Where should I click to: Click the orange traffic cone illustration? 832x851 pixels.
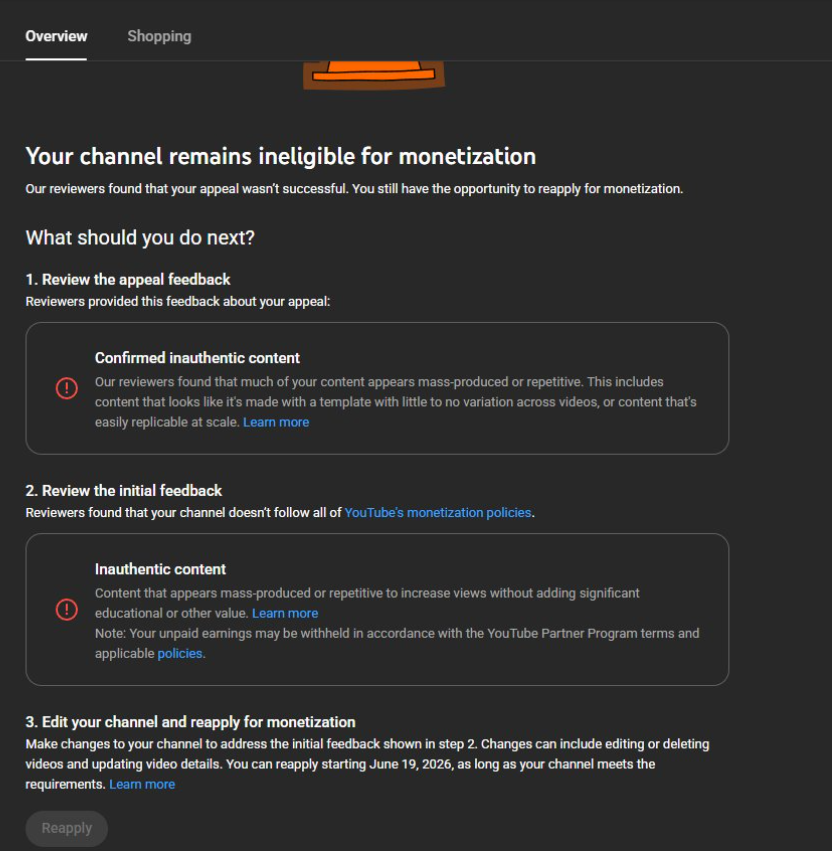(374, 74)
